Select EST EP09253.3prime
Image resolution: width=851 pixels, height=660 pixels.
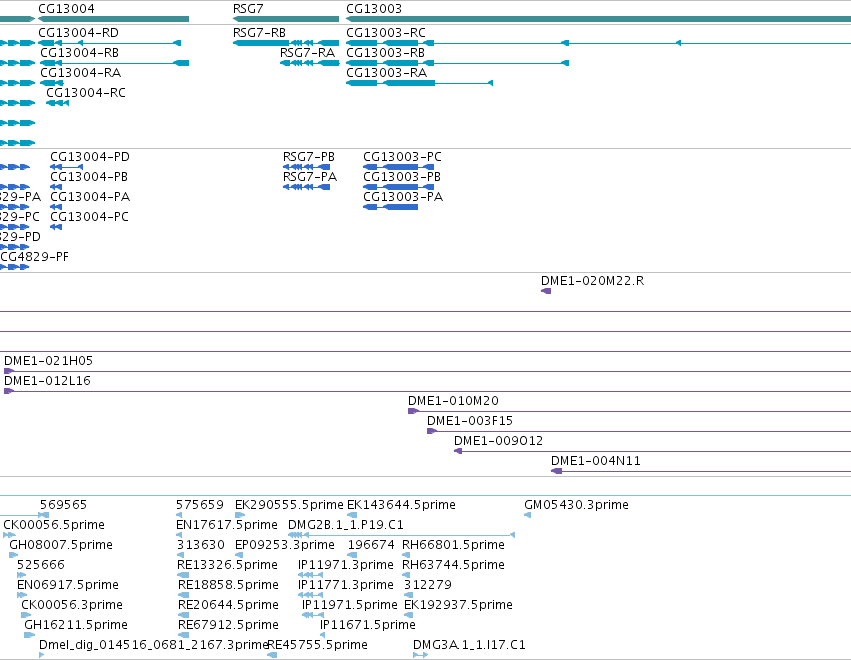click(x=285, y=545)
